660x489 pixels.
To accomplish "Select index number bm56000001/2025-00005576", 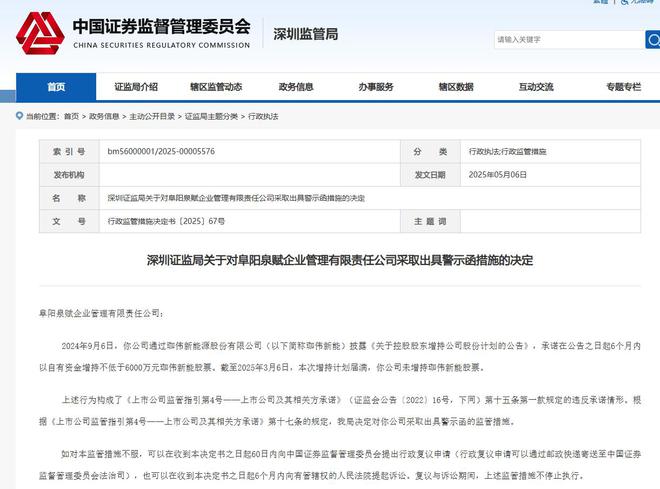I will pos(161,151).
